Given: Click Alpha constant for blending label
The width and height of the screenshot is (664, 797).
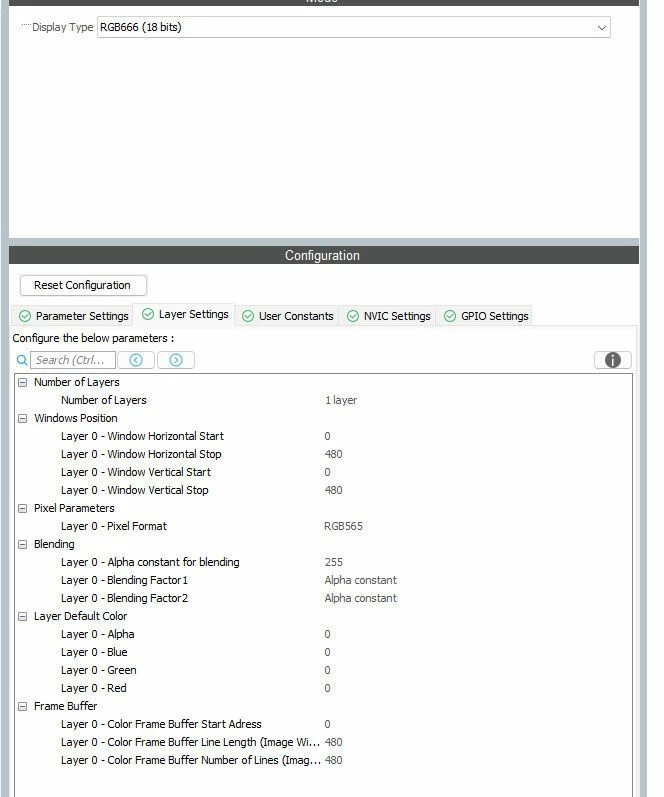Looking at the screenshot, I should 150,562.
